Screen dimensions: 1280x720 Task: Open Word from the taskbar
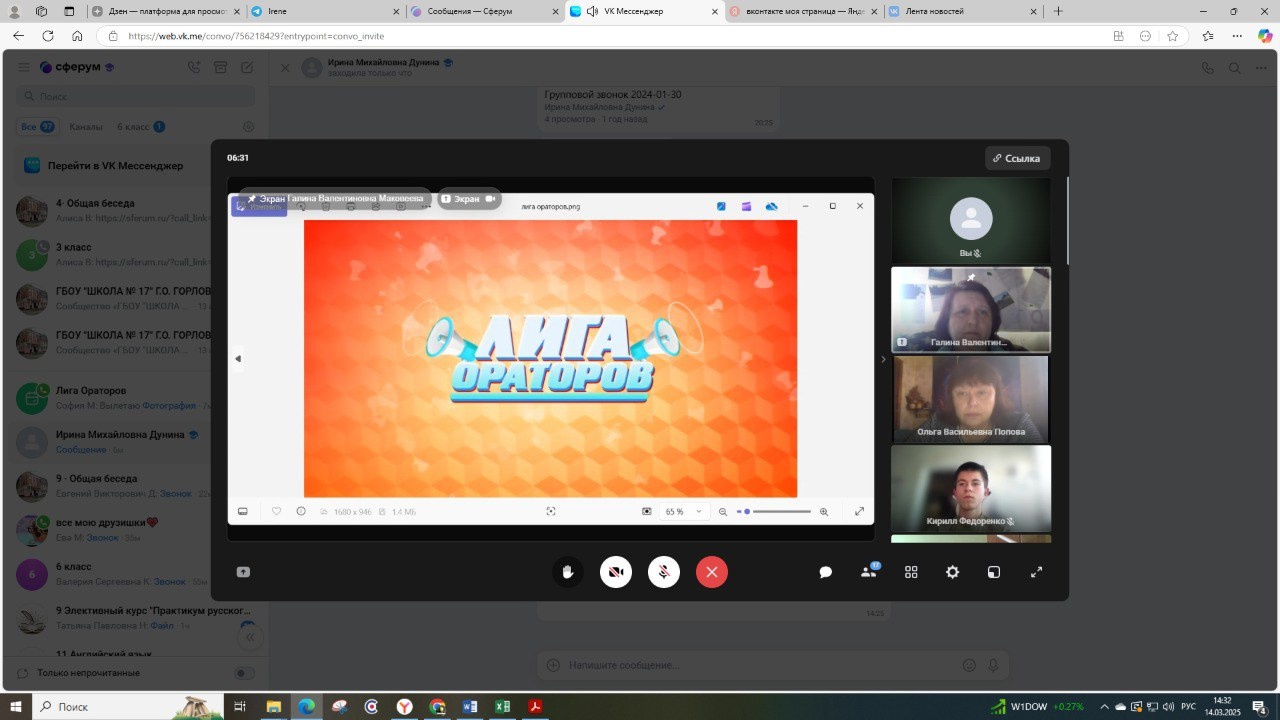tap(470, 706)
